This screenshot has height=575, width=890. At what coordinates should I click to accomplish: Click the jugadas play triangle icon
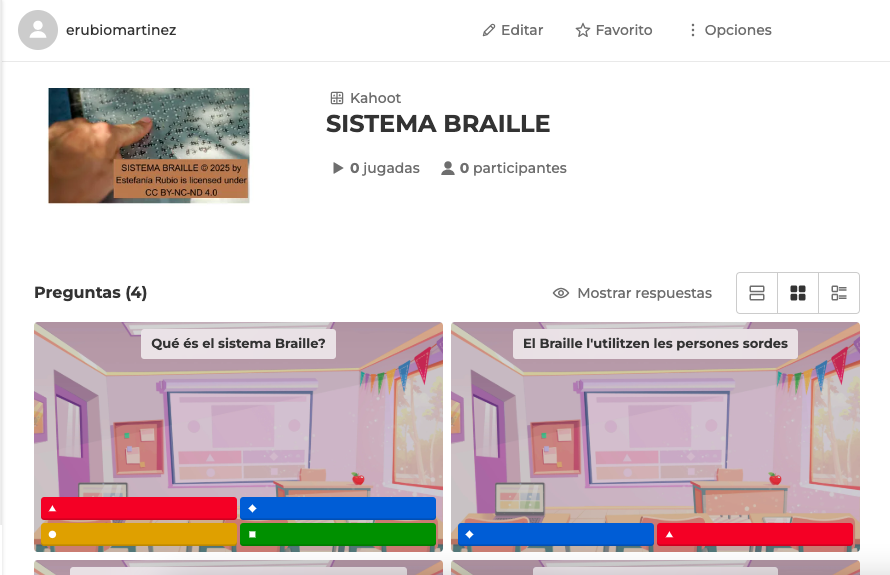[338, 168]
